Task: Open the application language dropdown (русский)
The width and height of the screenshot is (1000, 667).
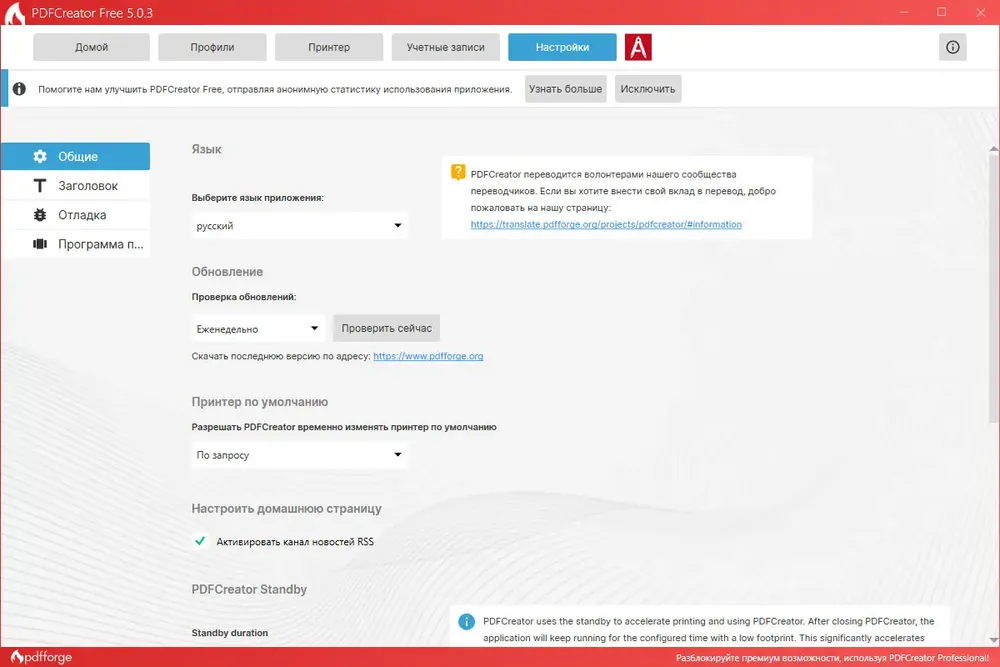Action: (x=299, y=225)
